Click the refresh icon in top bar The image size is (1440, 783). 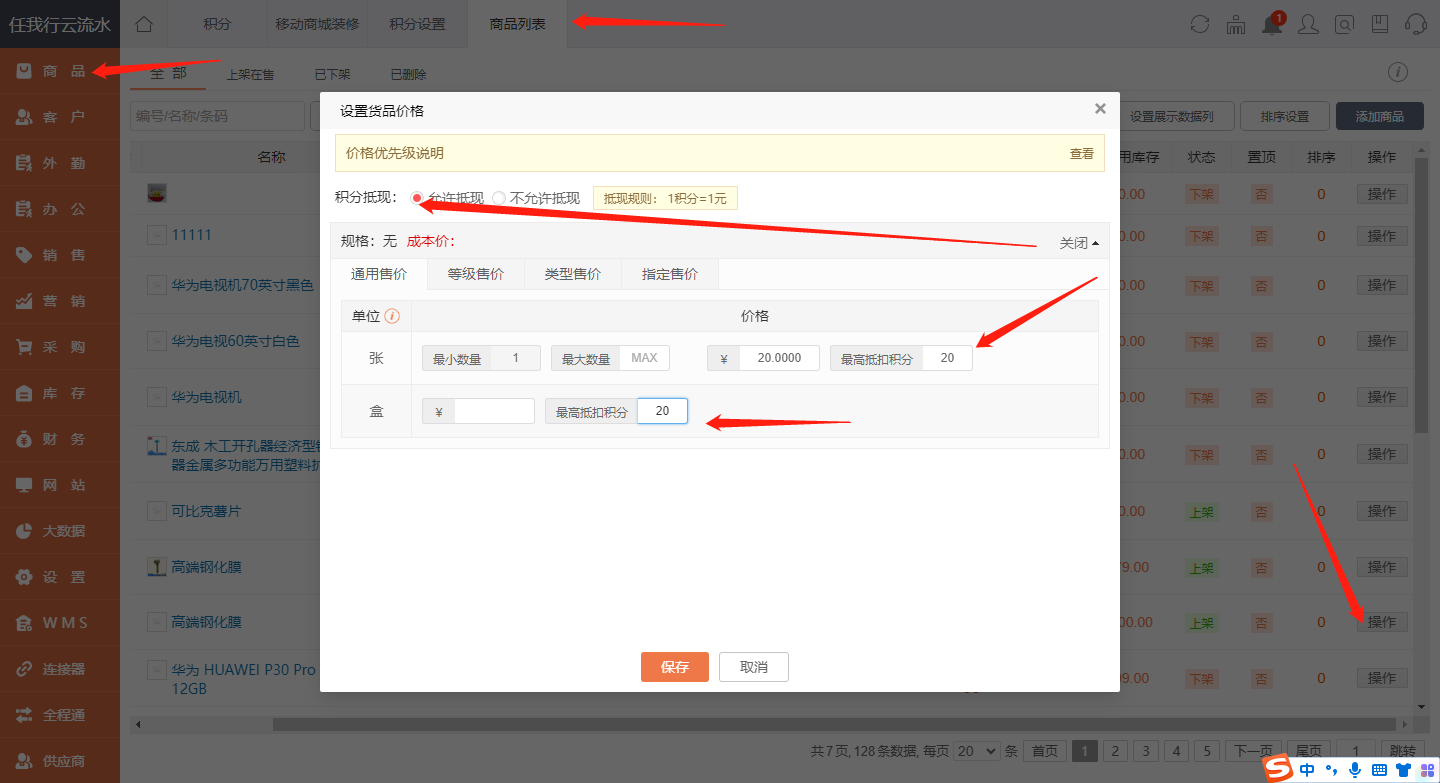click(x=1199, y=24)
